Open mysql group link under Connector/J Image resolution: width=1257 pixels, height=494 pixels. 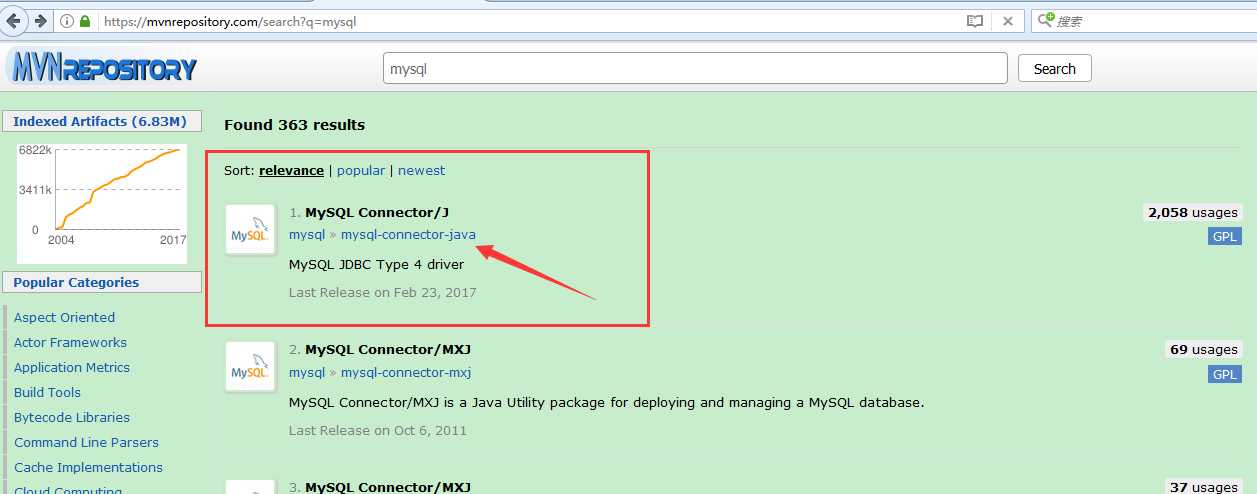tap(307, 234)
